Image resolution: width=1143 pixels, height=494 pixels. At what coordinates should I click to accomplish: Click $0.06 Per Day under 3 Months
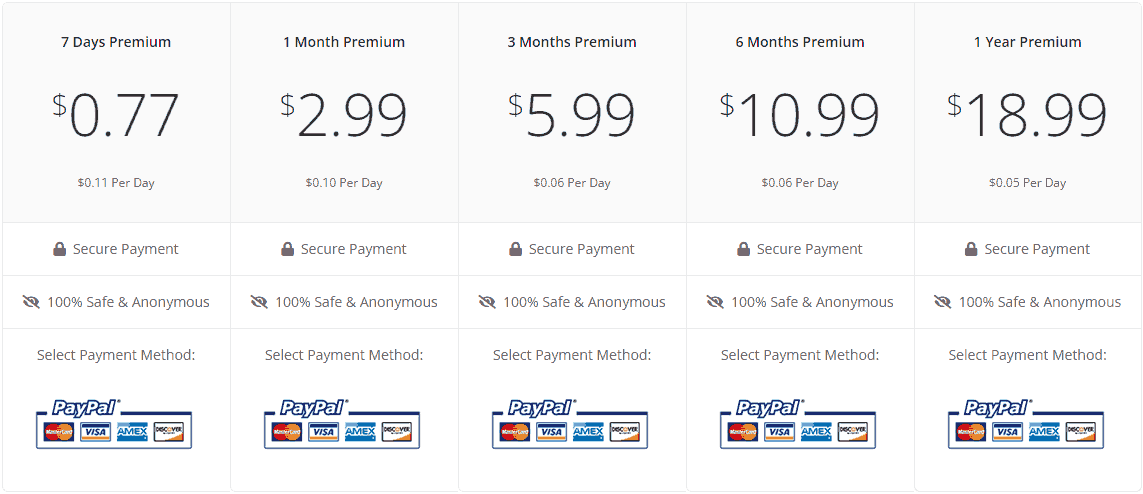[572, 183]
